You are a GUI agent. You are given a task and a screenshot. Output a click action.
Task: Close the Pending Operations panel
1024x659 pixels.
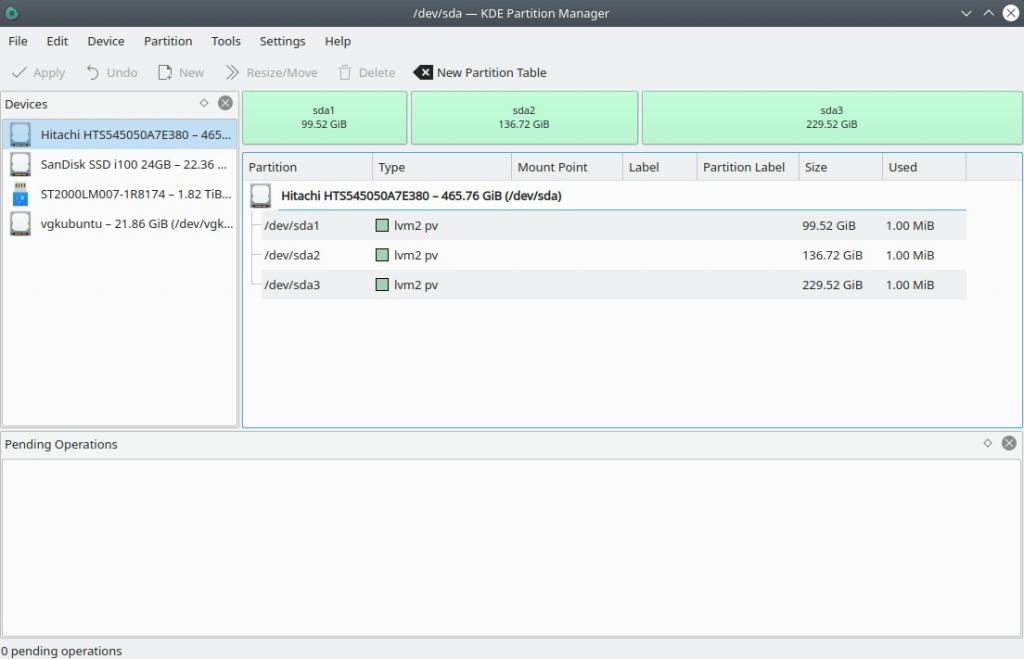(1009, 443)
